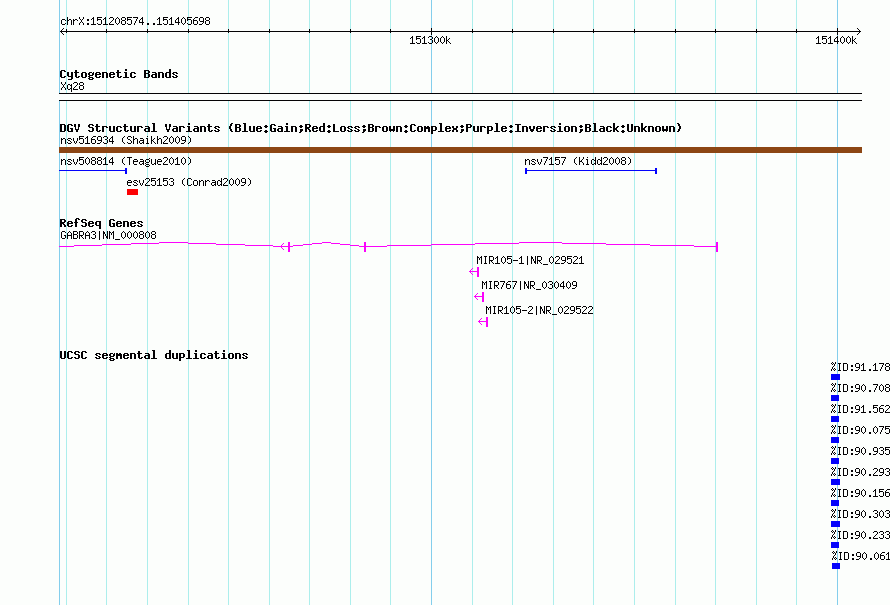Select the blue nsv7157 gain feature line
This screenshot has height=605, width=890.
(x=591, y=171)
